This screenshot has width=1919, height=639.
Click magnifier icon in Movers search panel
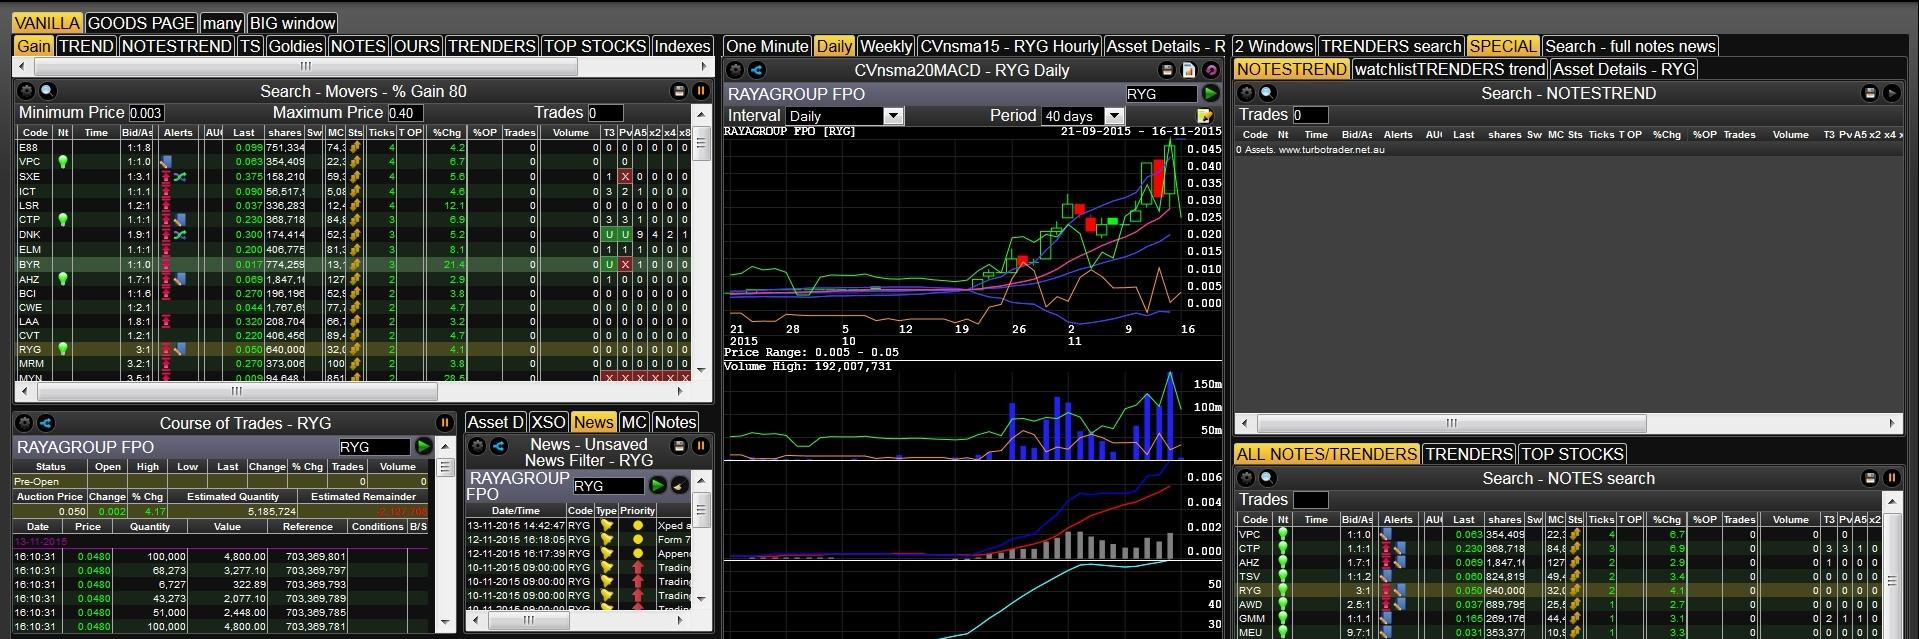46,91
